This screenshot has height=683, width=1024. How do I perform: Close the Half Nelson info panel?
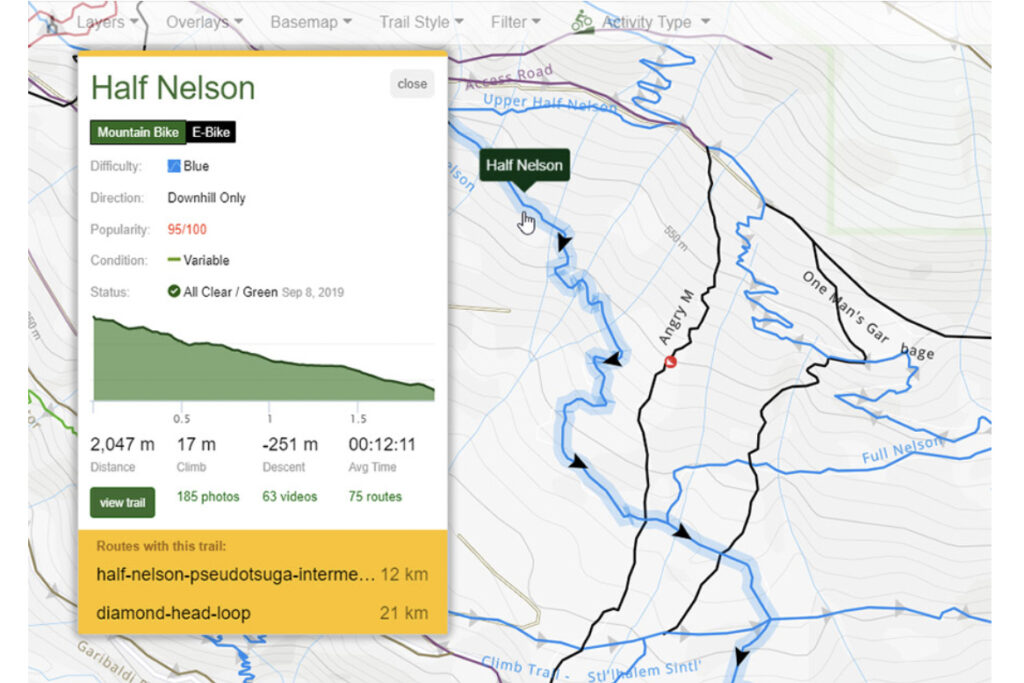(412, 84)
